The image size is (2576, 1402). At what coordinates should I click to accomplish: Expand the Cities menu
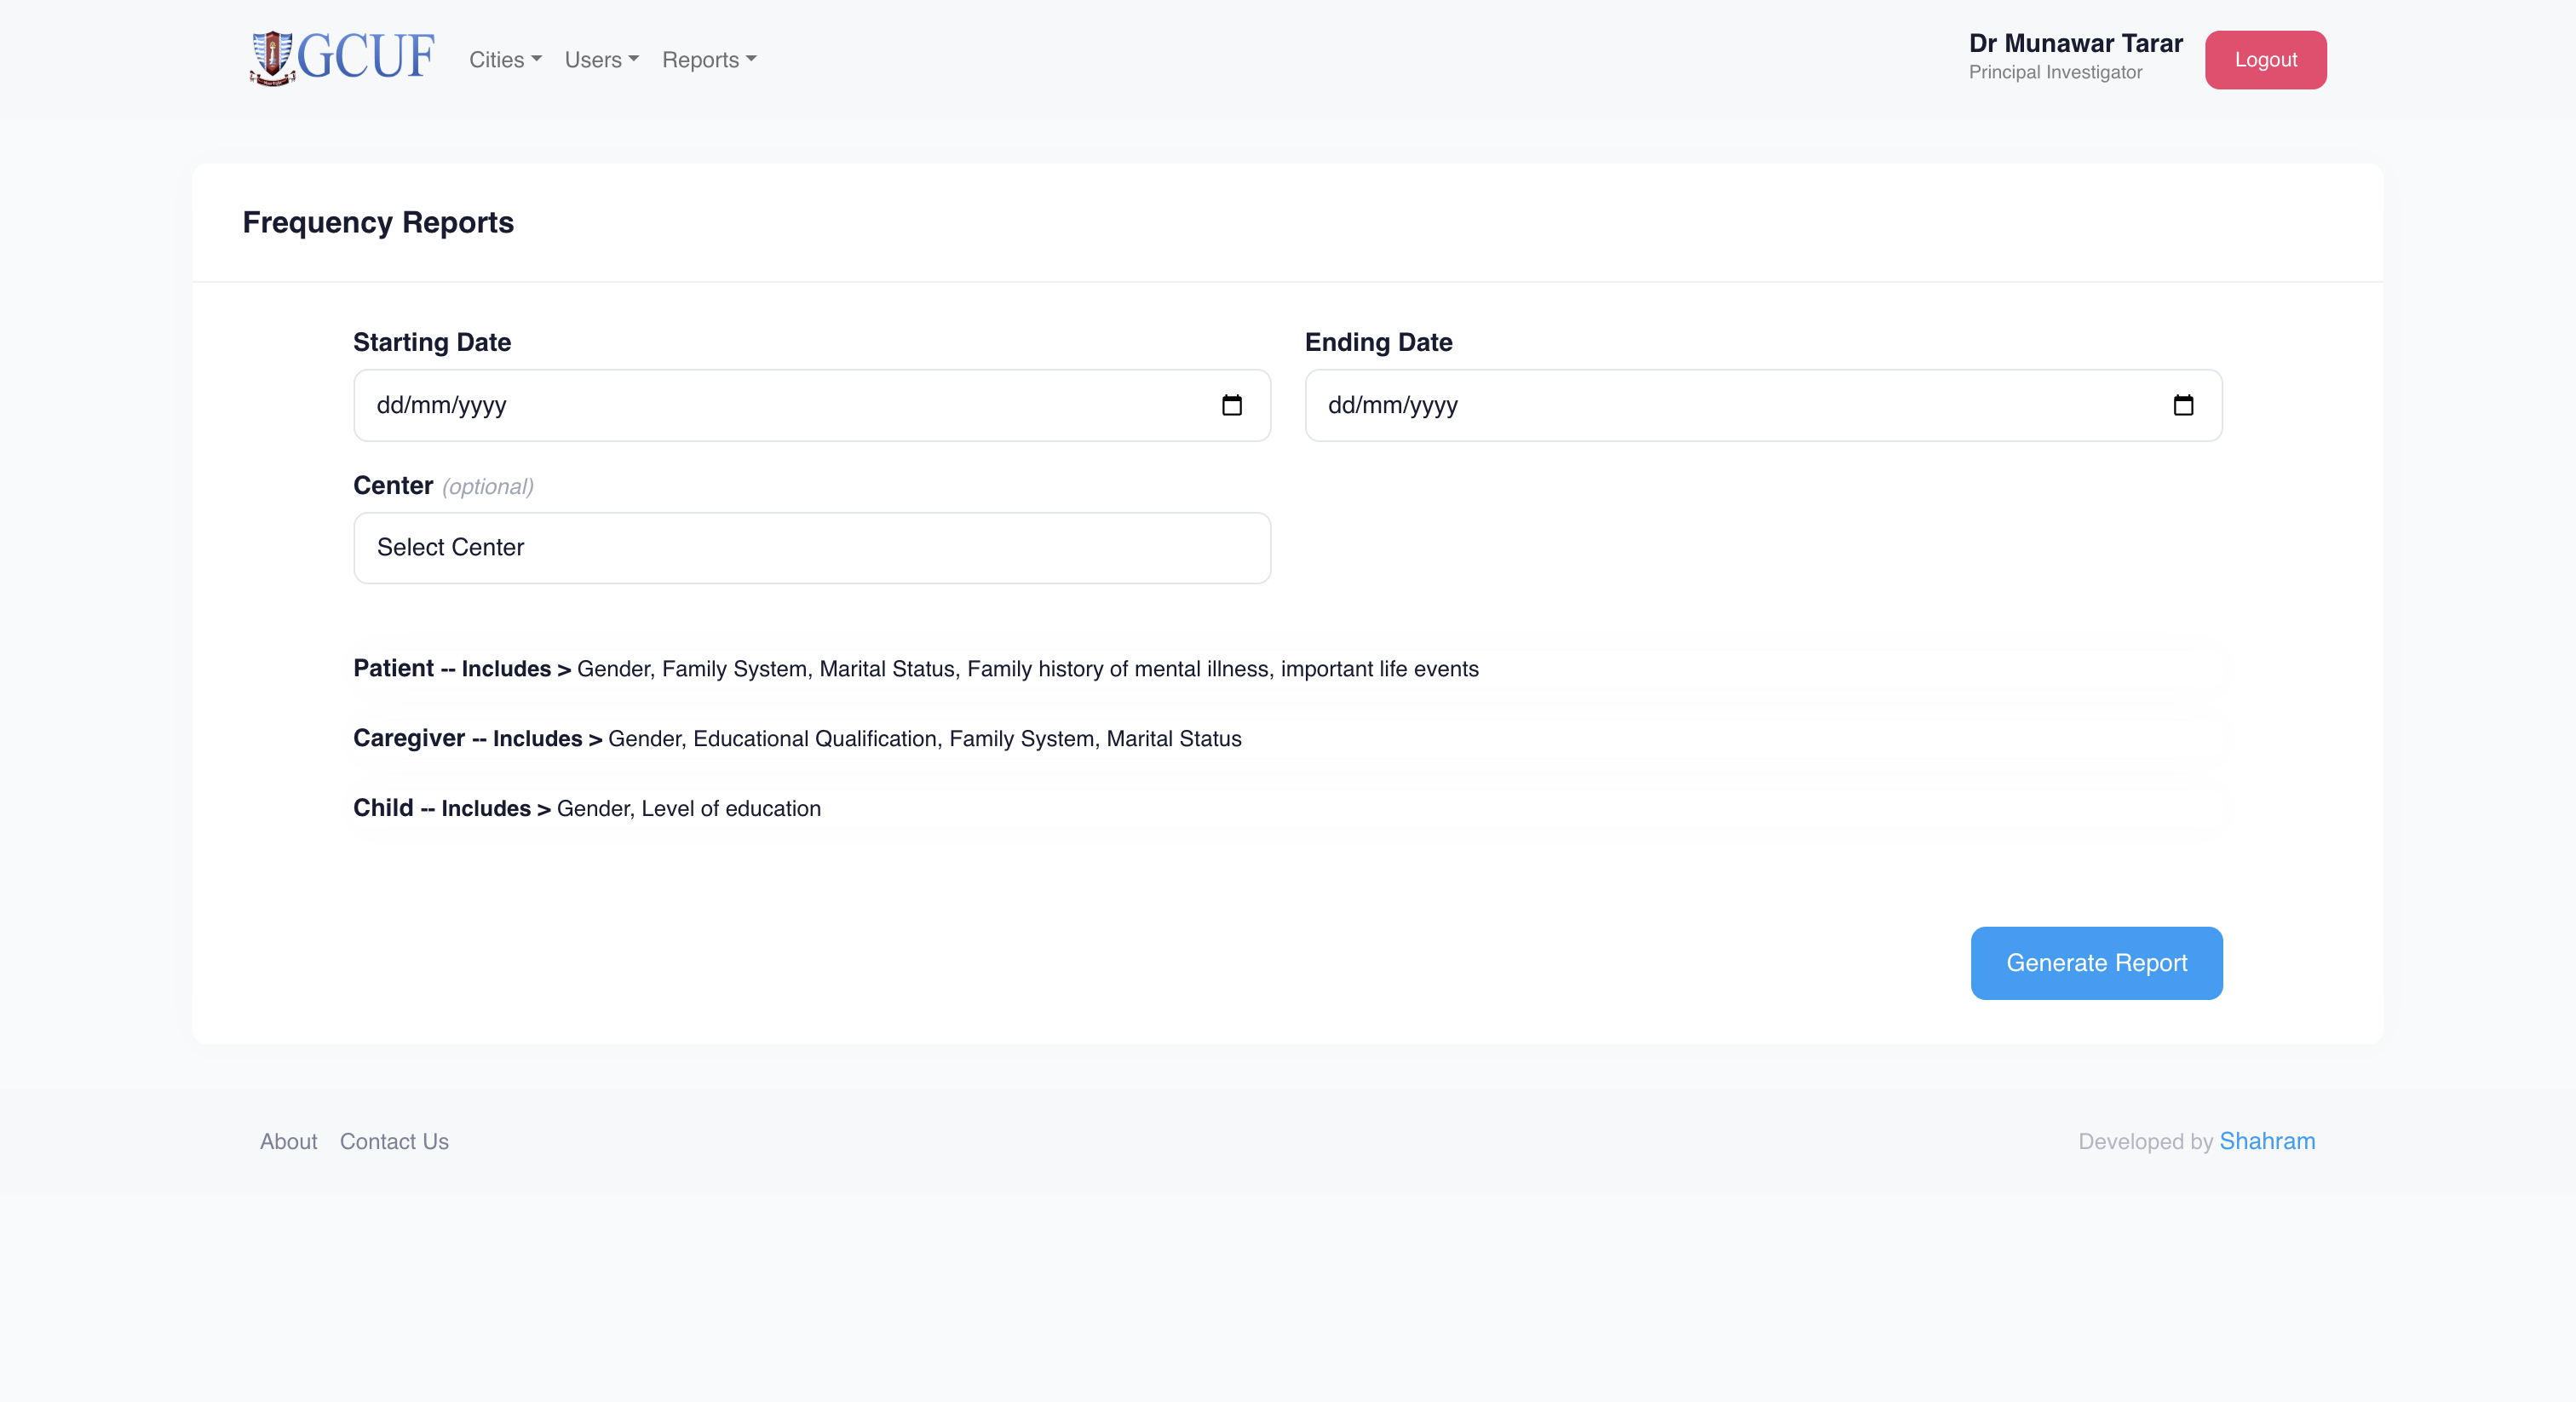tap(505, 60)
